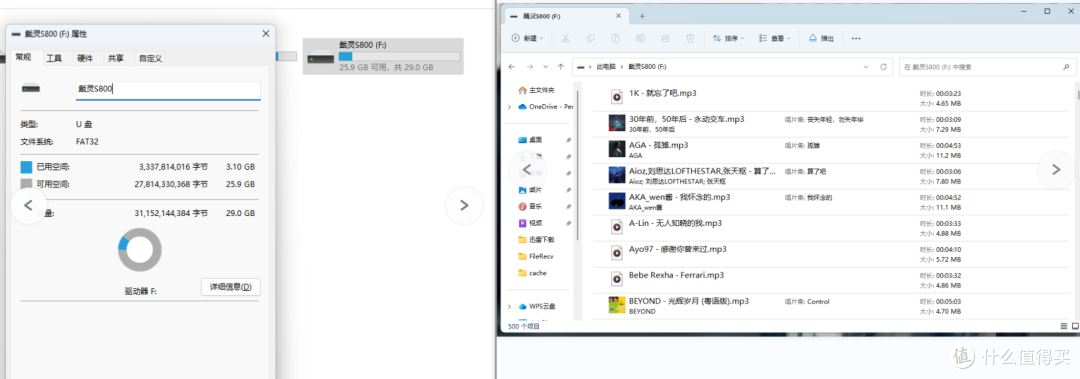Viewport: 1080px width, 379px height.
Task: Open the 排序 sort dropdown
Action: [729, 39]
